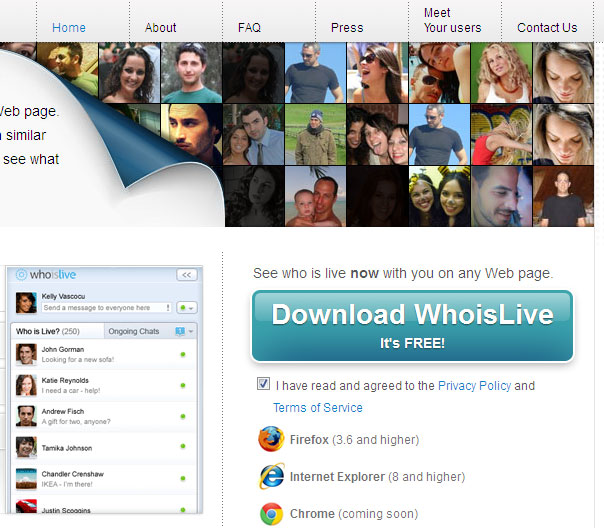Select Katie Reynolds in the list
The width and height of the screenshot is (604, 528).
tap(104, 386)
